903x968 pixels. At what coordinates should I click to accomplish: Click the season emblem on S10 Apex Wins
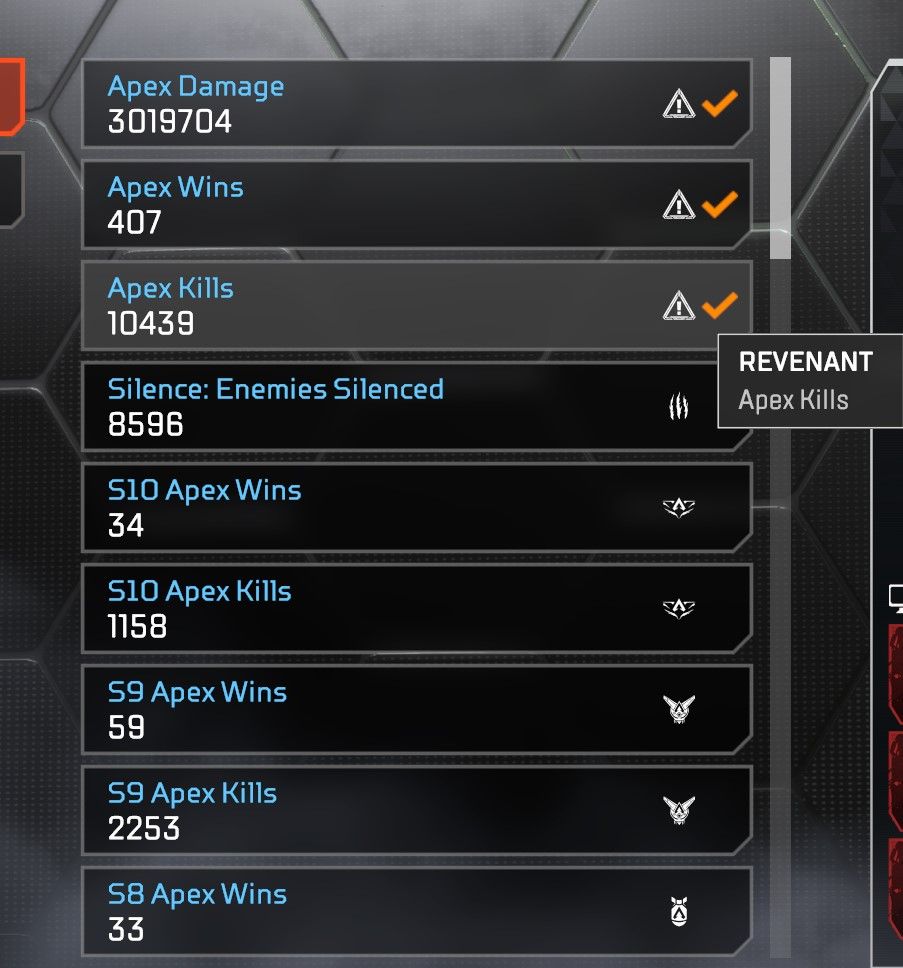tap(678, 507)
